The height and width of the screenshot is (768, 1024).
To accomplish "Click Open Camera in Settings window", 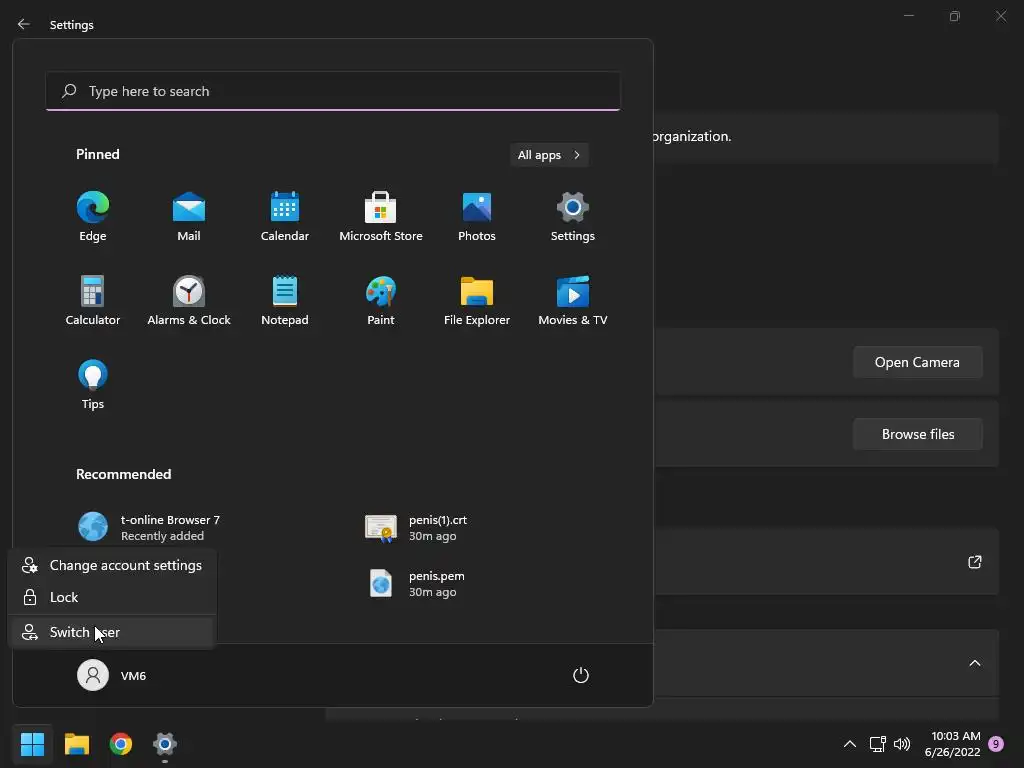I will 918,362.
